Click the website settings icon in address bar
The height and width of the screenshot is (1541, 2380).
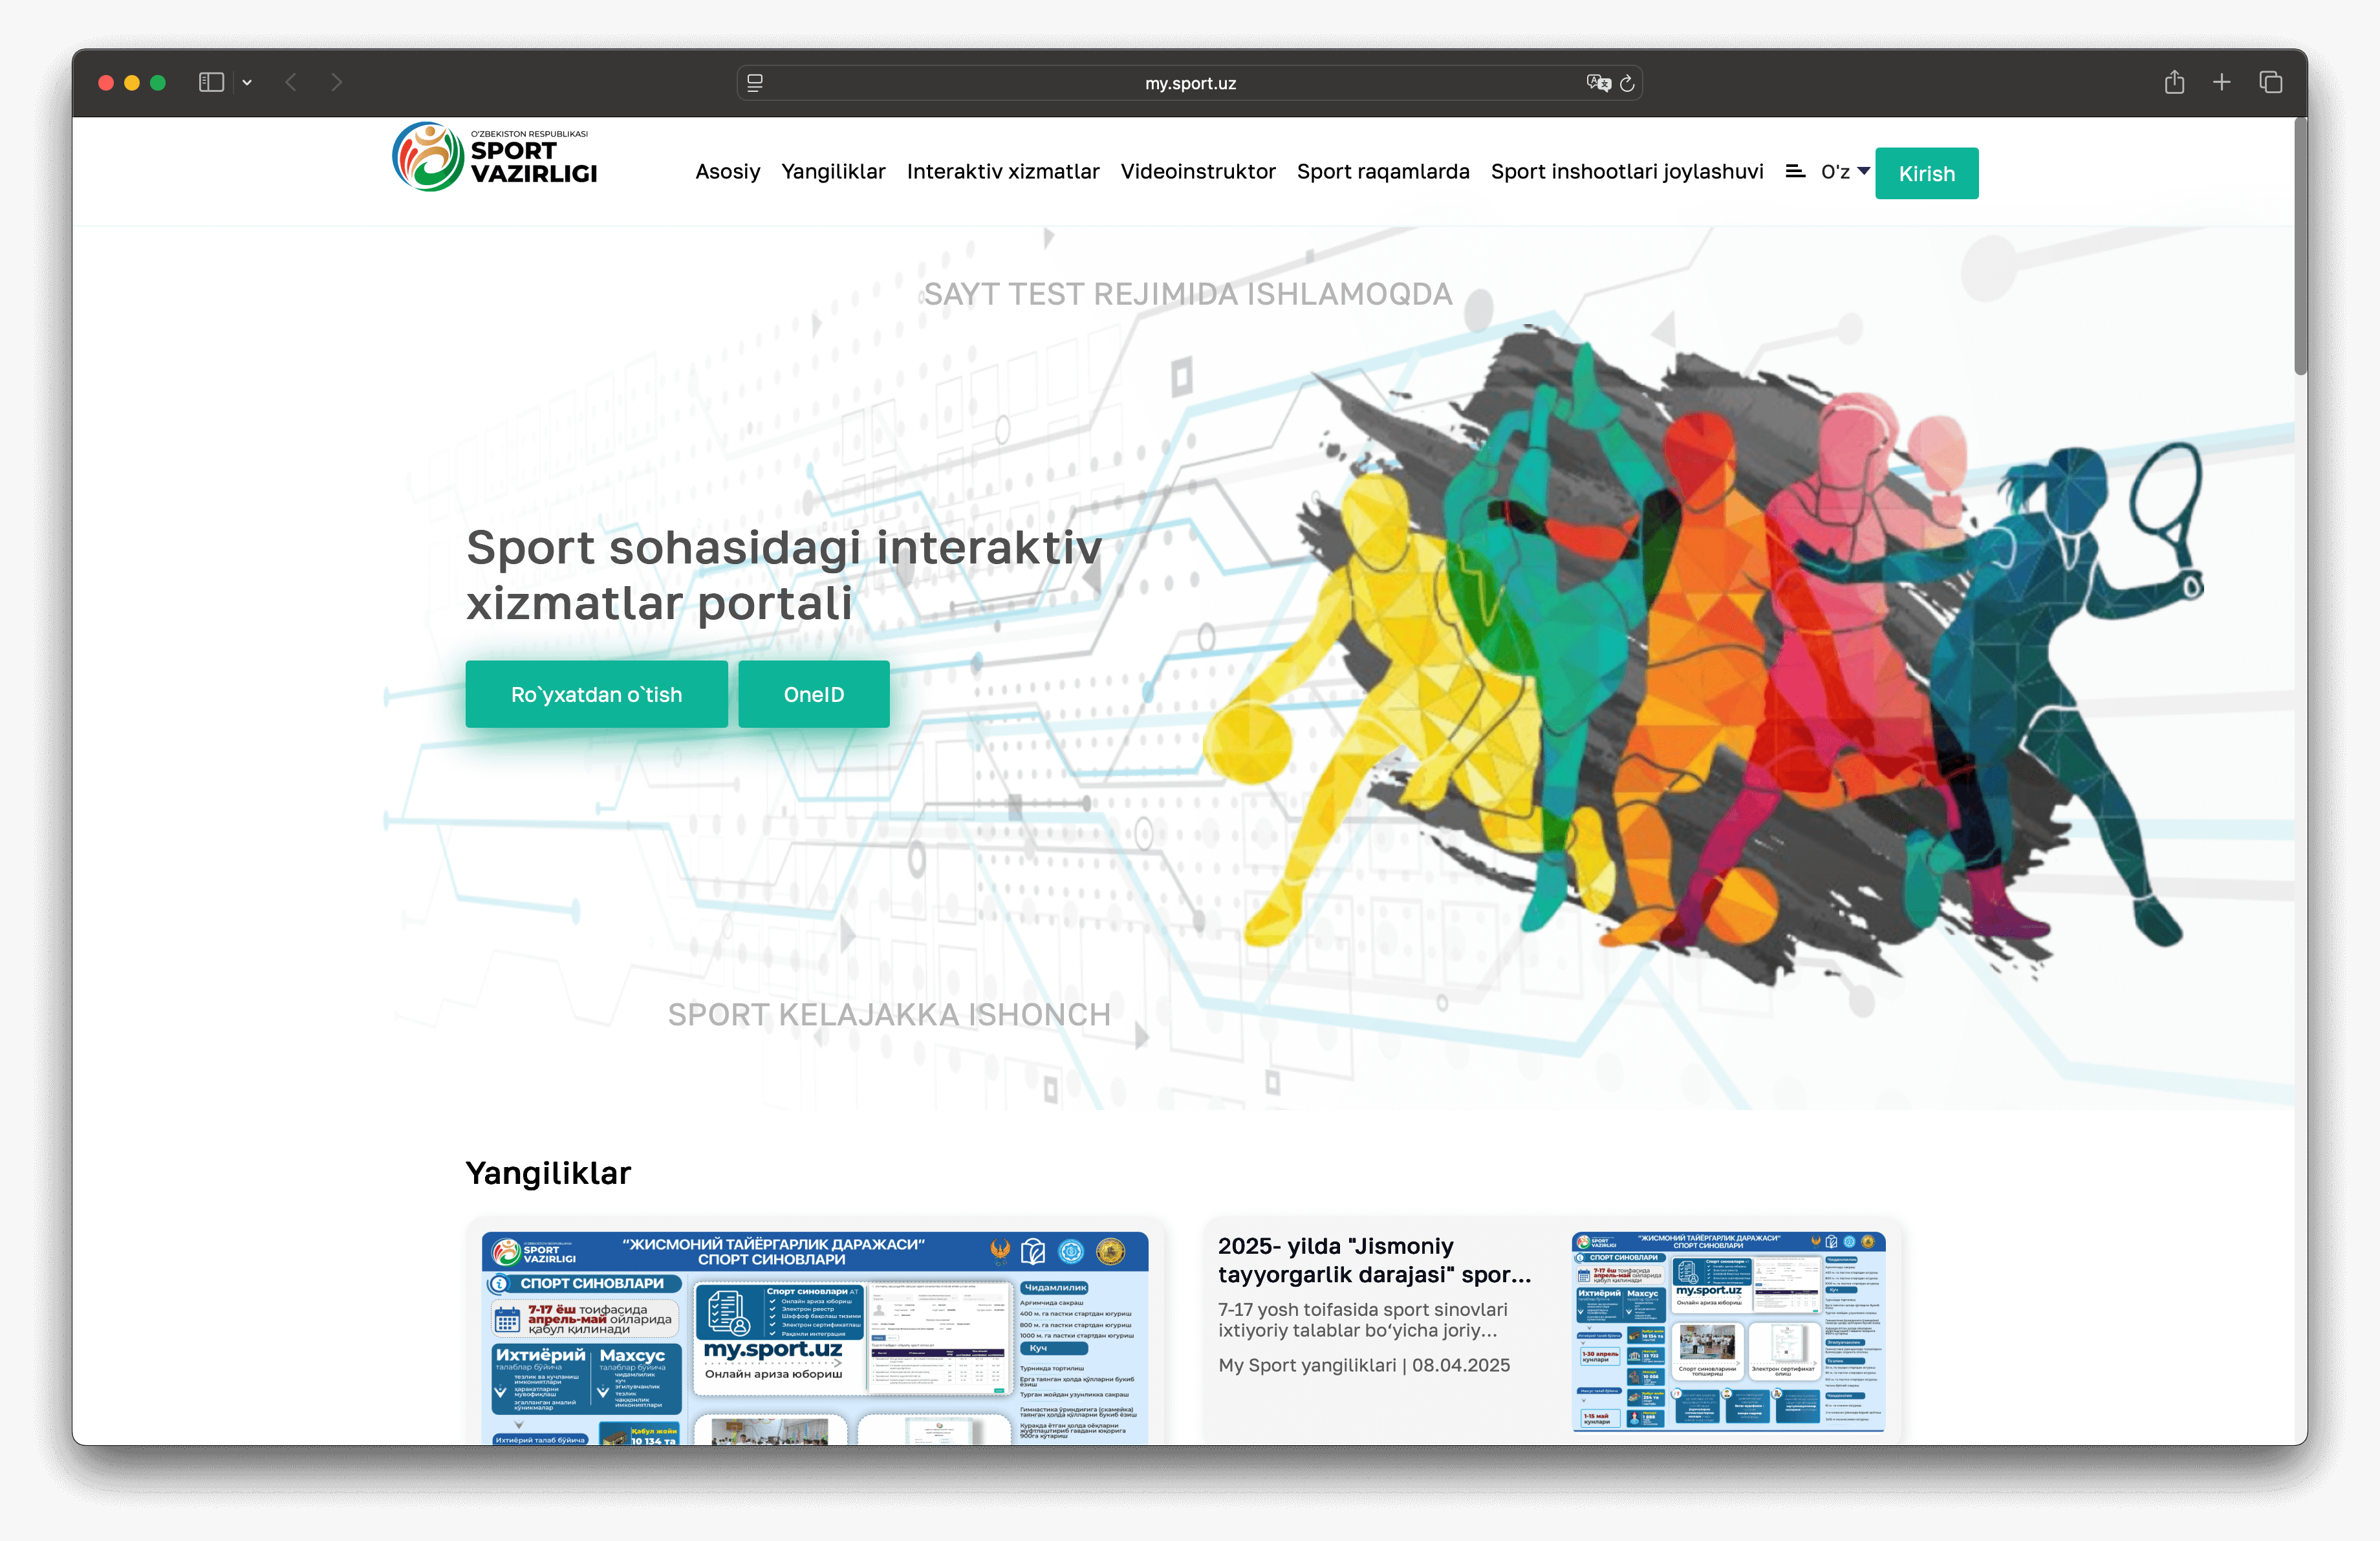755,83
